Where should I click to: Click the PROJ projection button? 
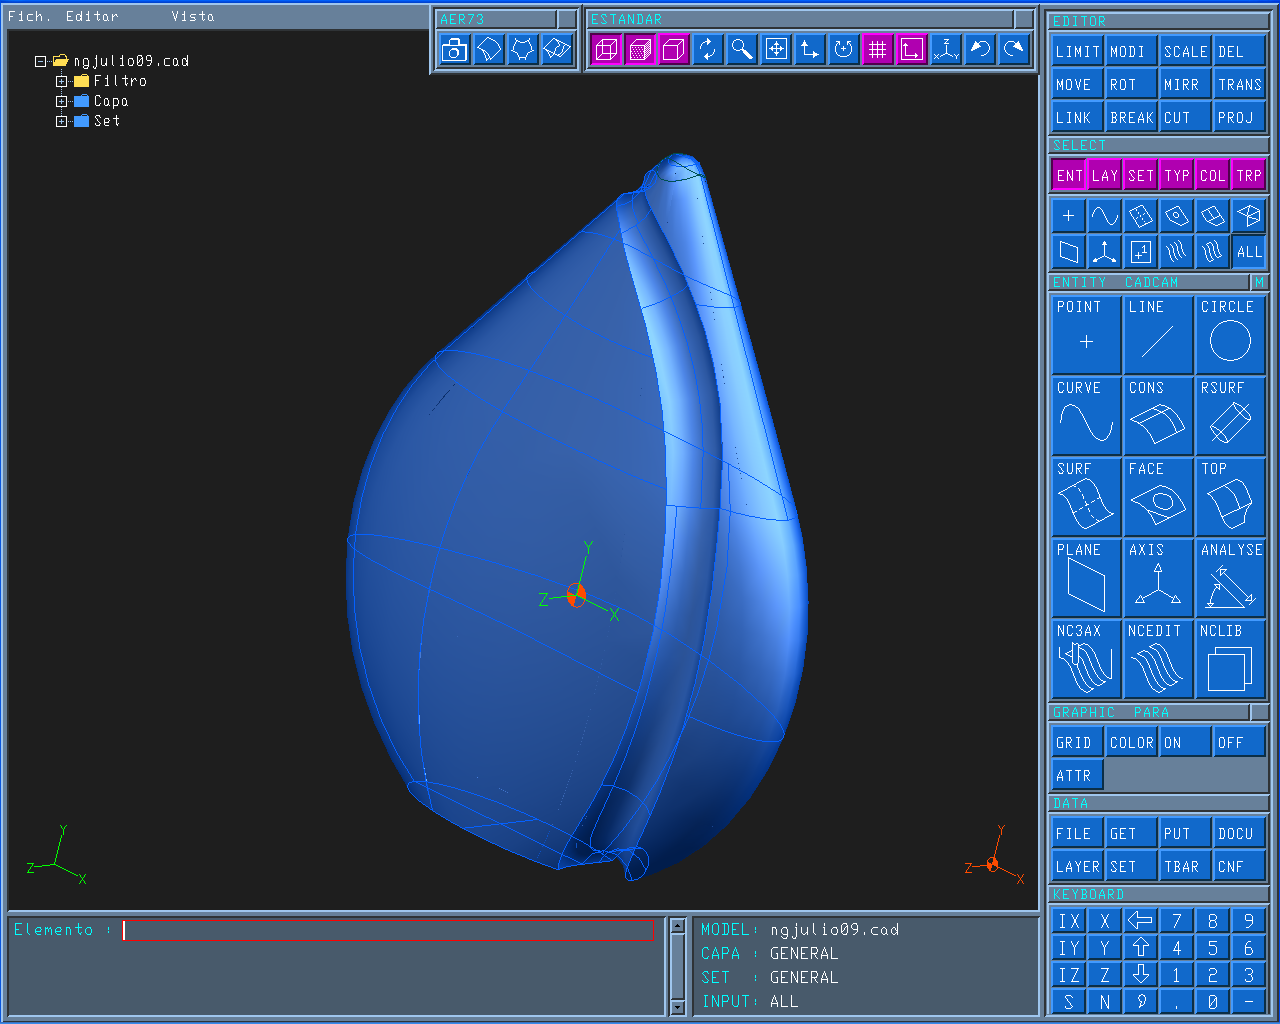(x=1240, y=118)
